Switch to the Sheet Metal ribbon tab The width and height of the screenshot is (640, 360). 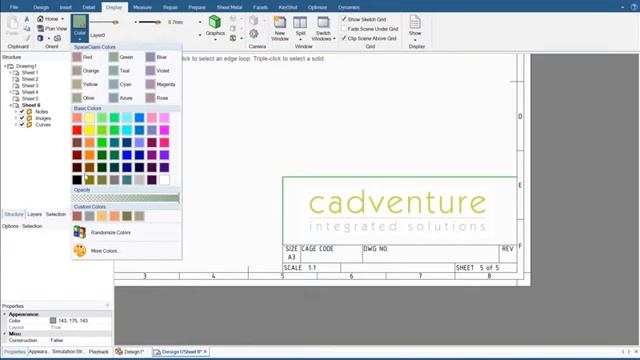click(229, 7)
